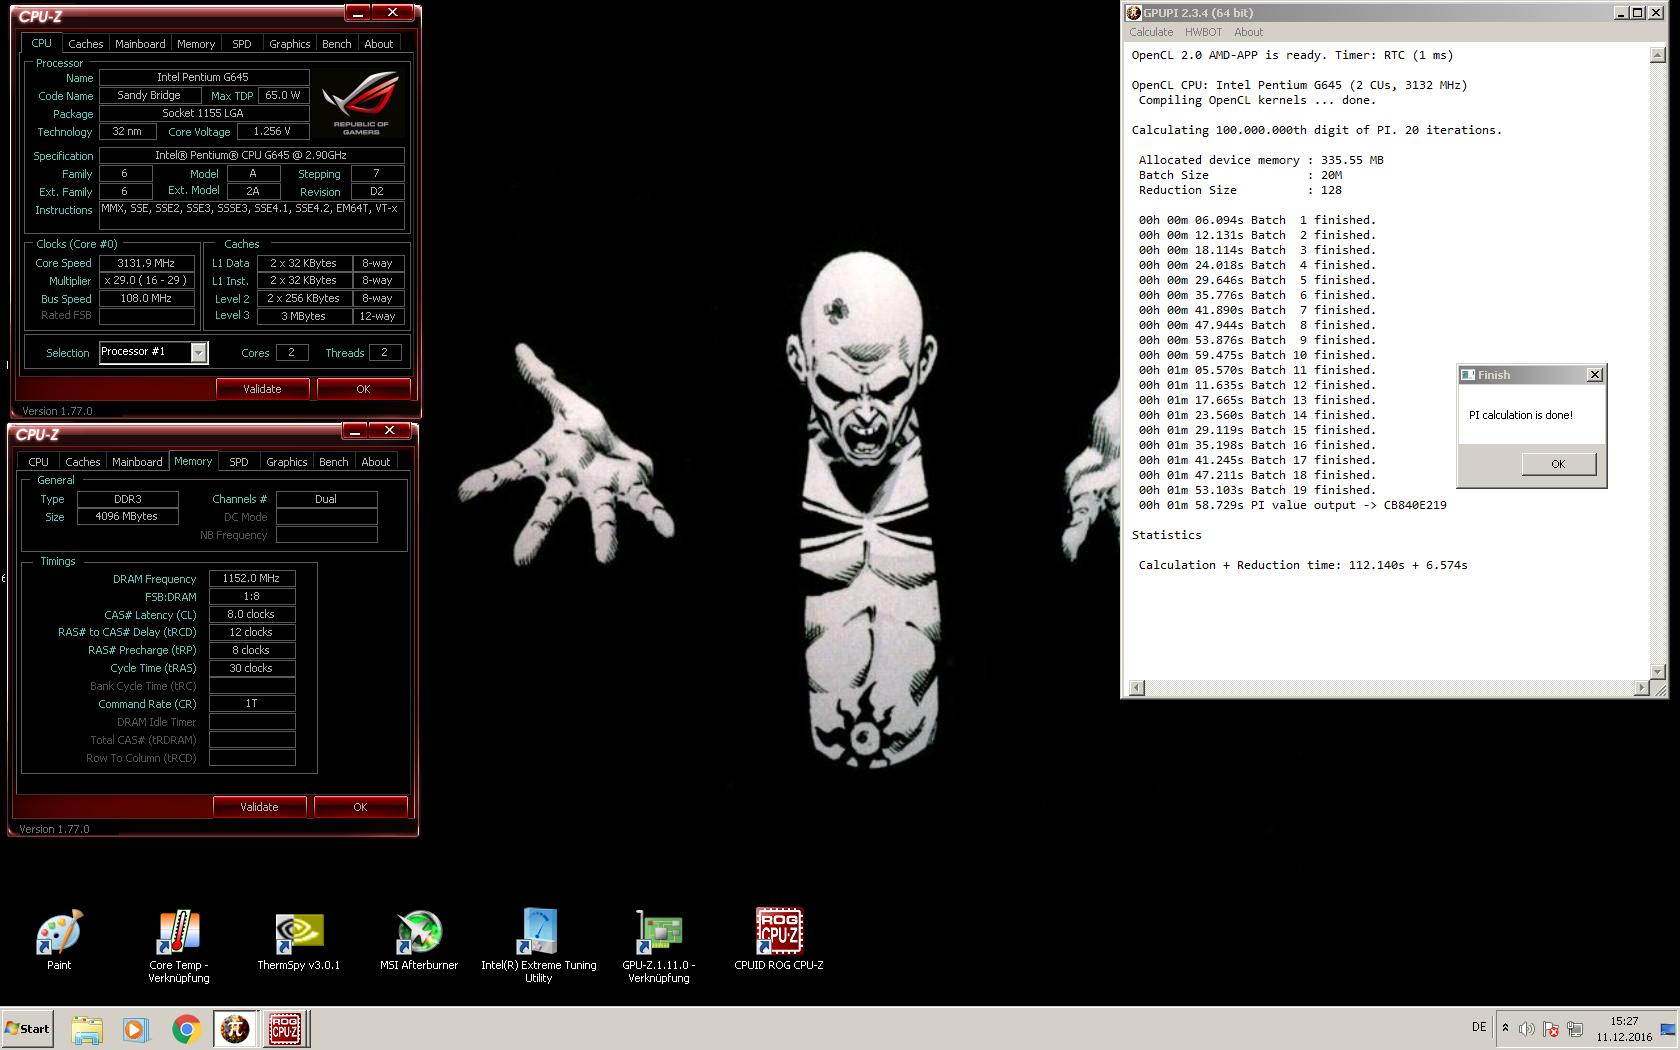
Task: Click the Memory Size value 4096 MBytes
Action: click(127, 517)
